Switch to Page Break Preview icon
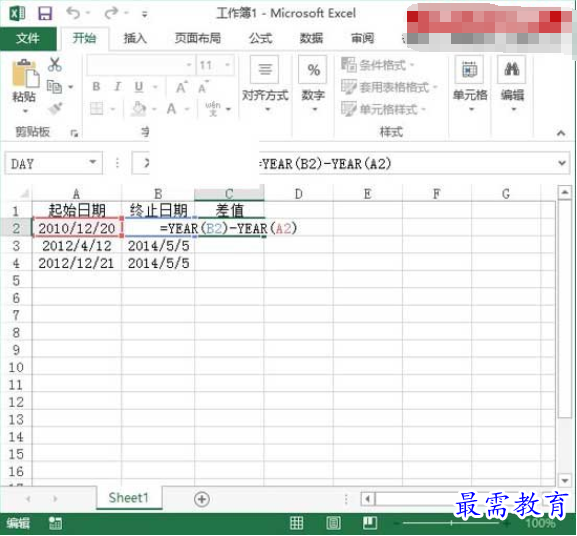Image resolution: width=577 pixels, height=536 pixels. tap(370, 522)
